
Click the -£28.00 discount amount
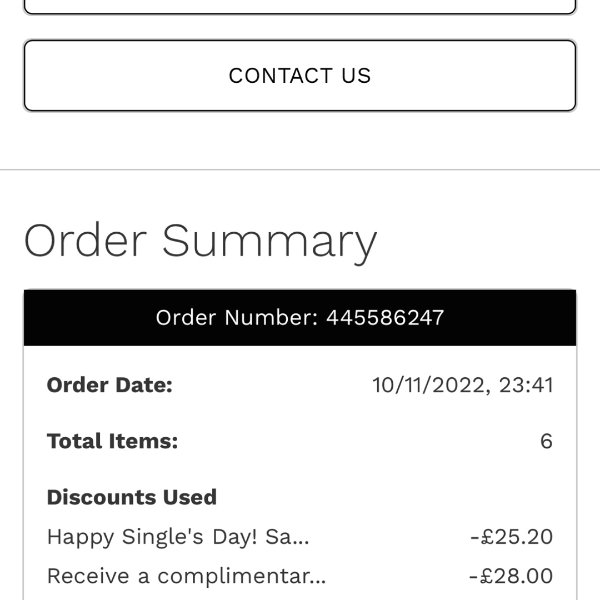pos(510,576)
